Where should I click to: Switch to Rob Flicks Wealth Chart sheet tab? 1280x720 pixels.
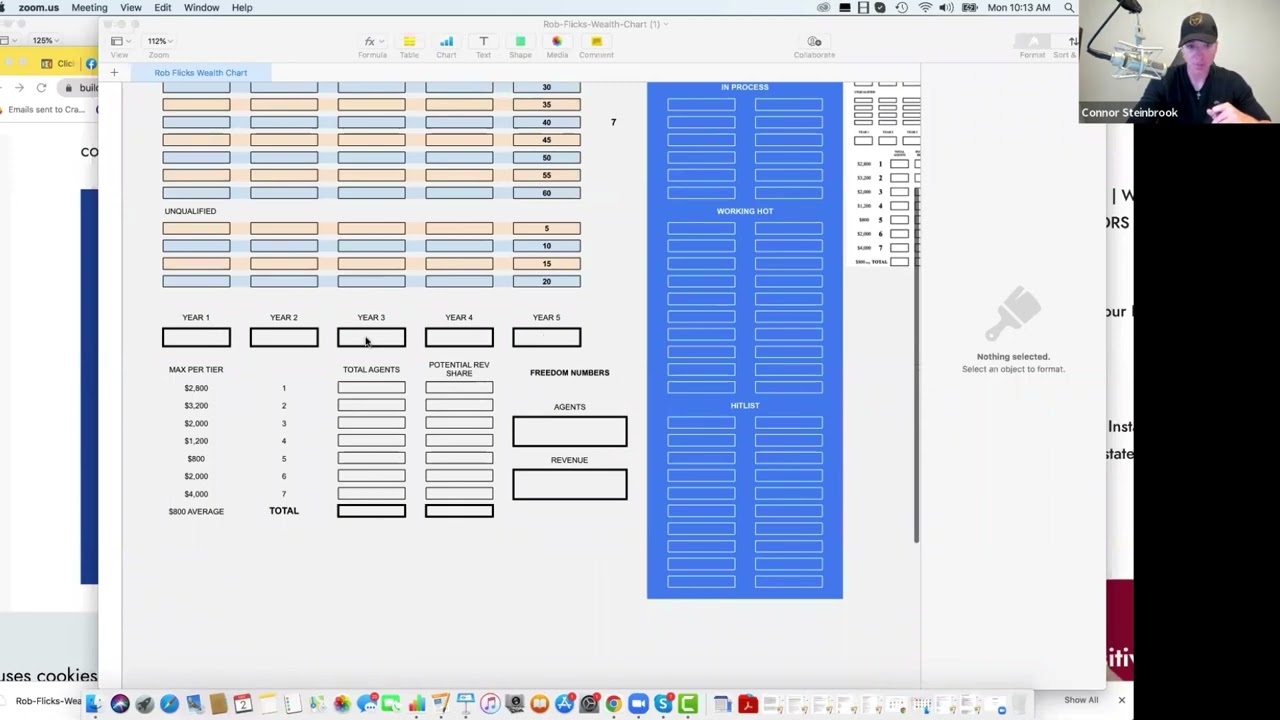pyautogui.click(x=200, y=73)
